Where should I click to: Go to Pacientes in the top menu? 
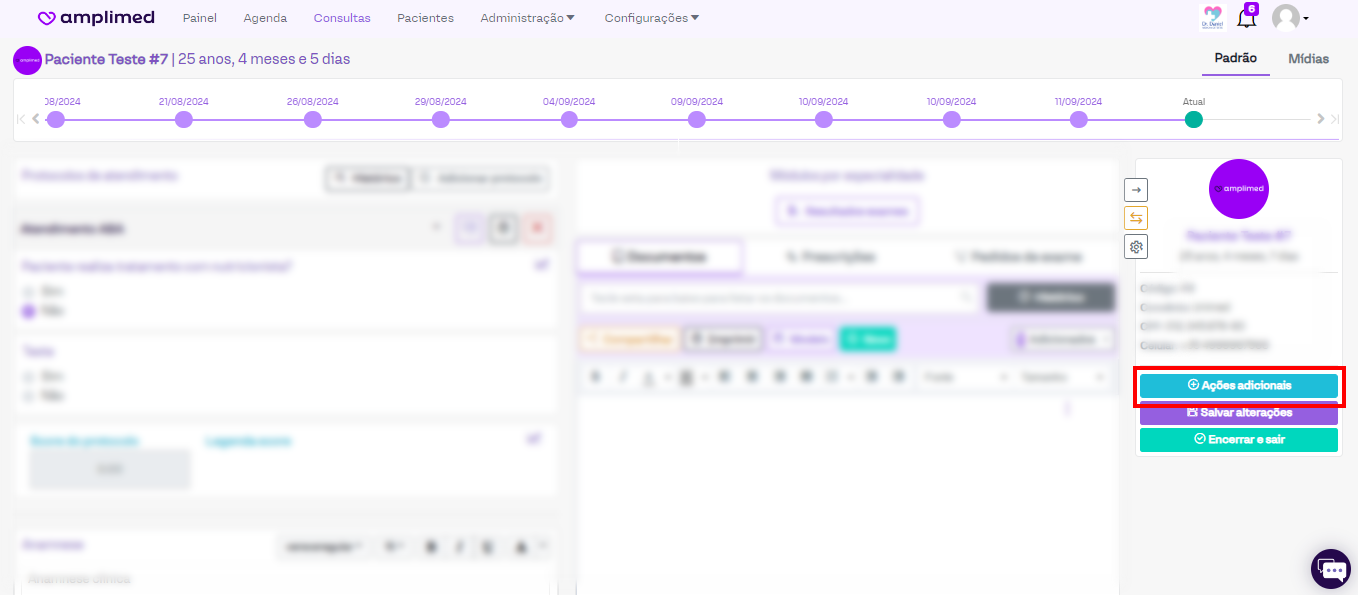point(425,18)
